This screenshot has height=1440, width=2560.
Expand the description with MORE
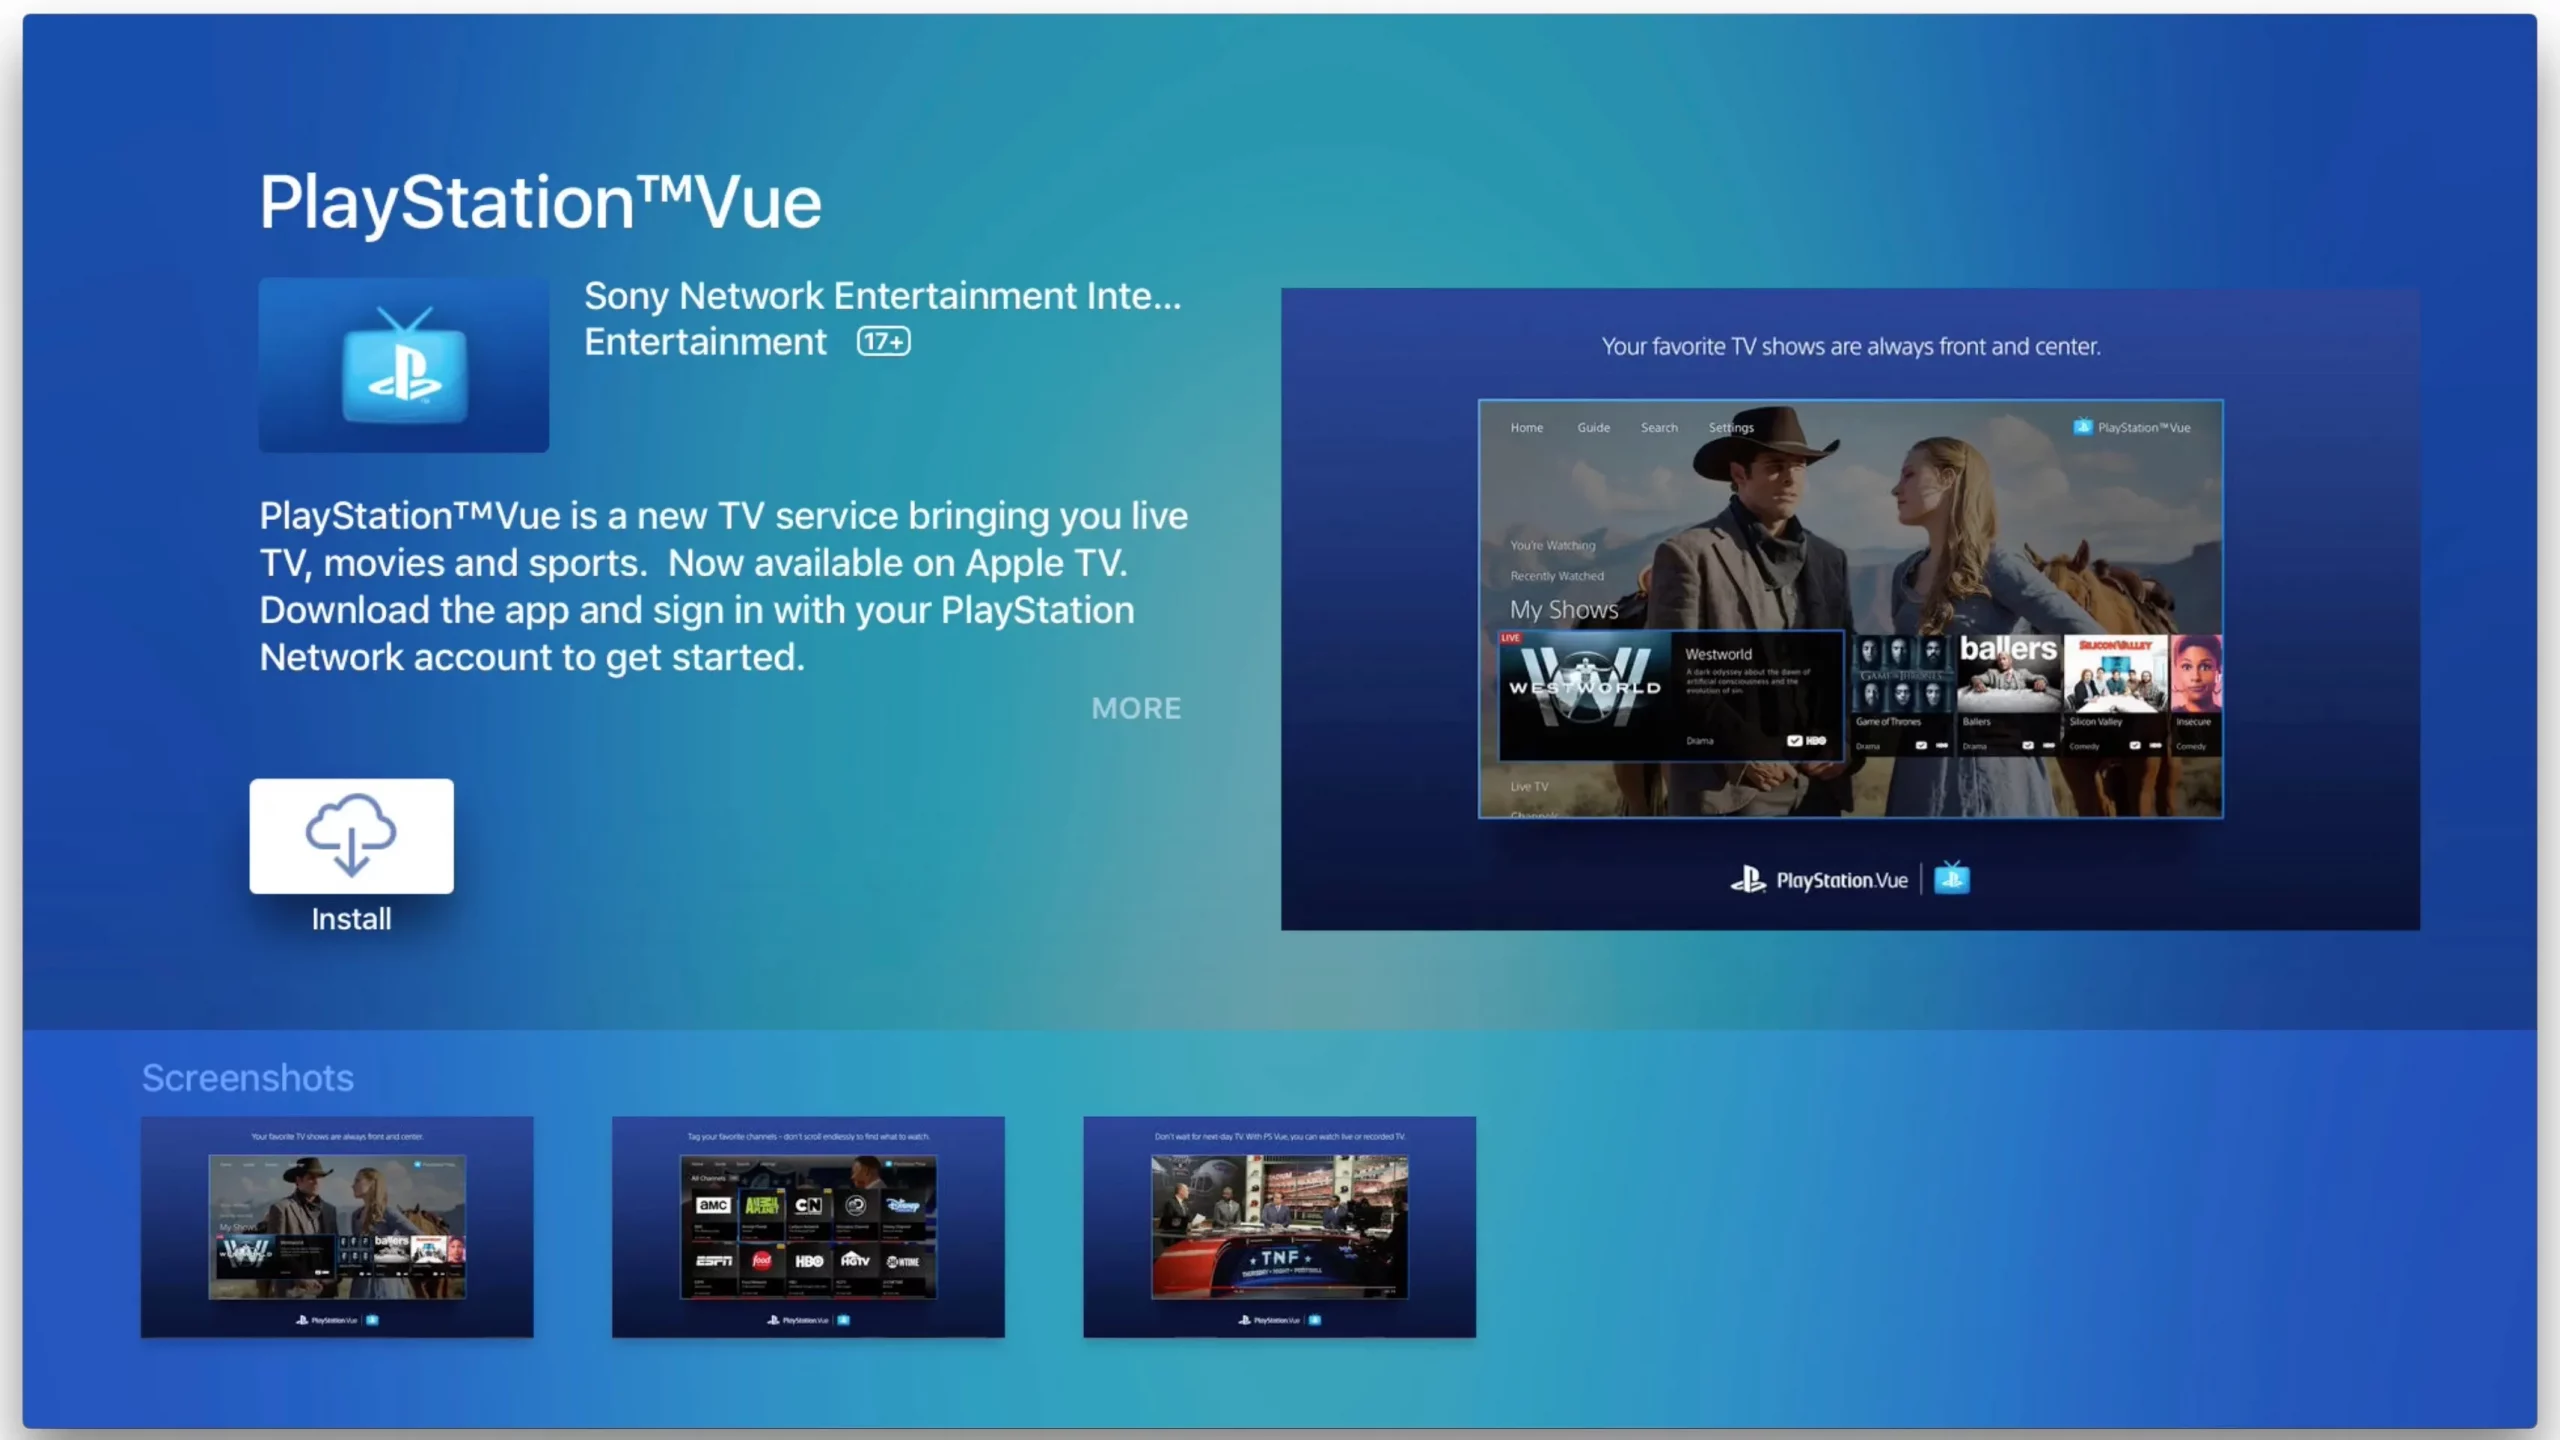pyautogui.click(x=1136, y=708)
